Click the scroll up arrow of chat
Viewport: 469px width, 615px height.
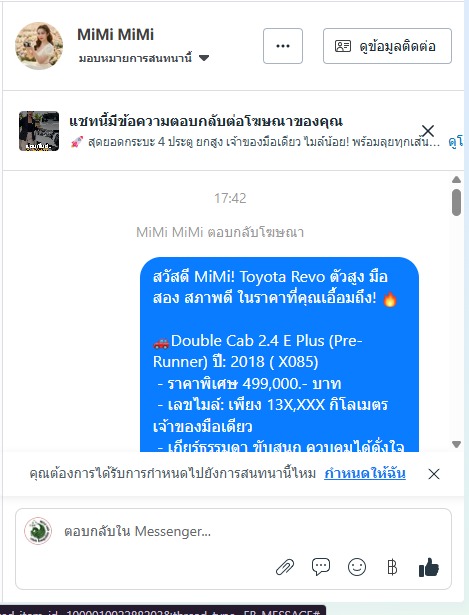(x=456, y=180)
